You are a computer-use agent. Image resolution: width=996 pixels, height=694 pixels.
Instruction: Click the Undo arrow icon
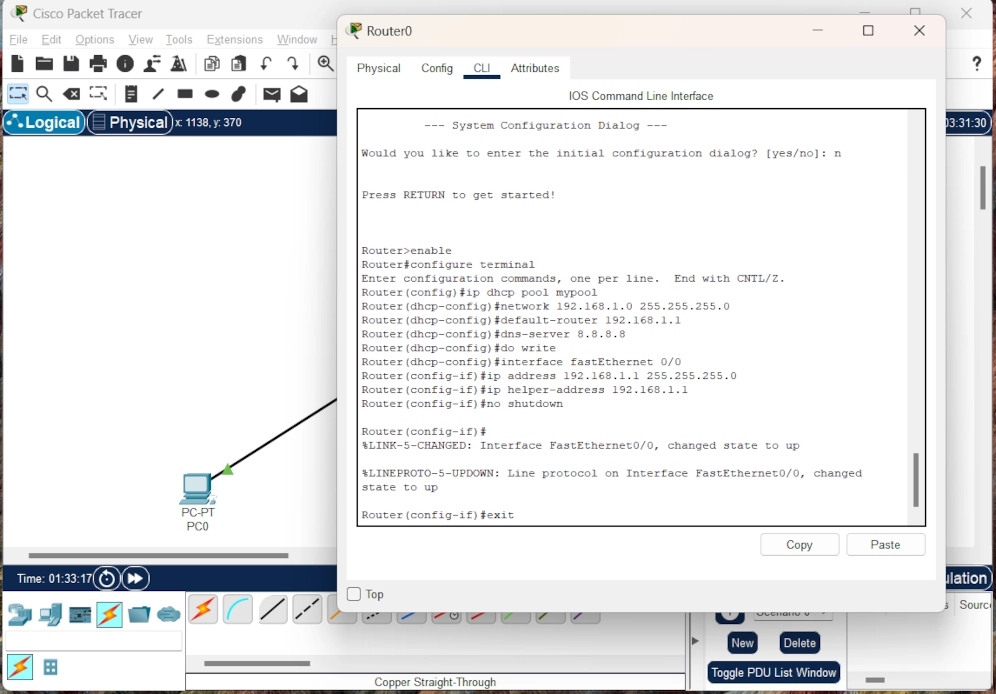point(266,63)
